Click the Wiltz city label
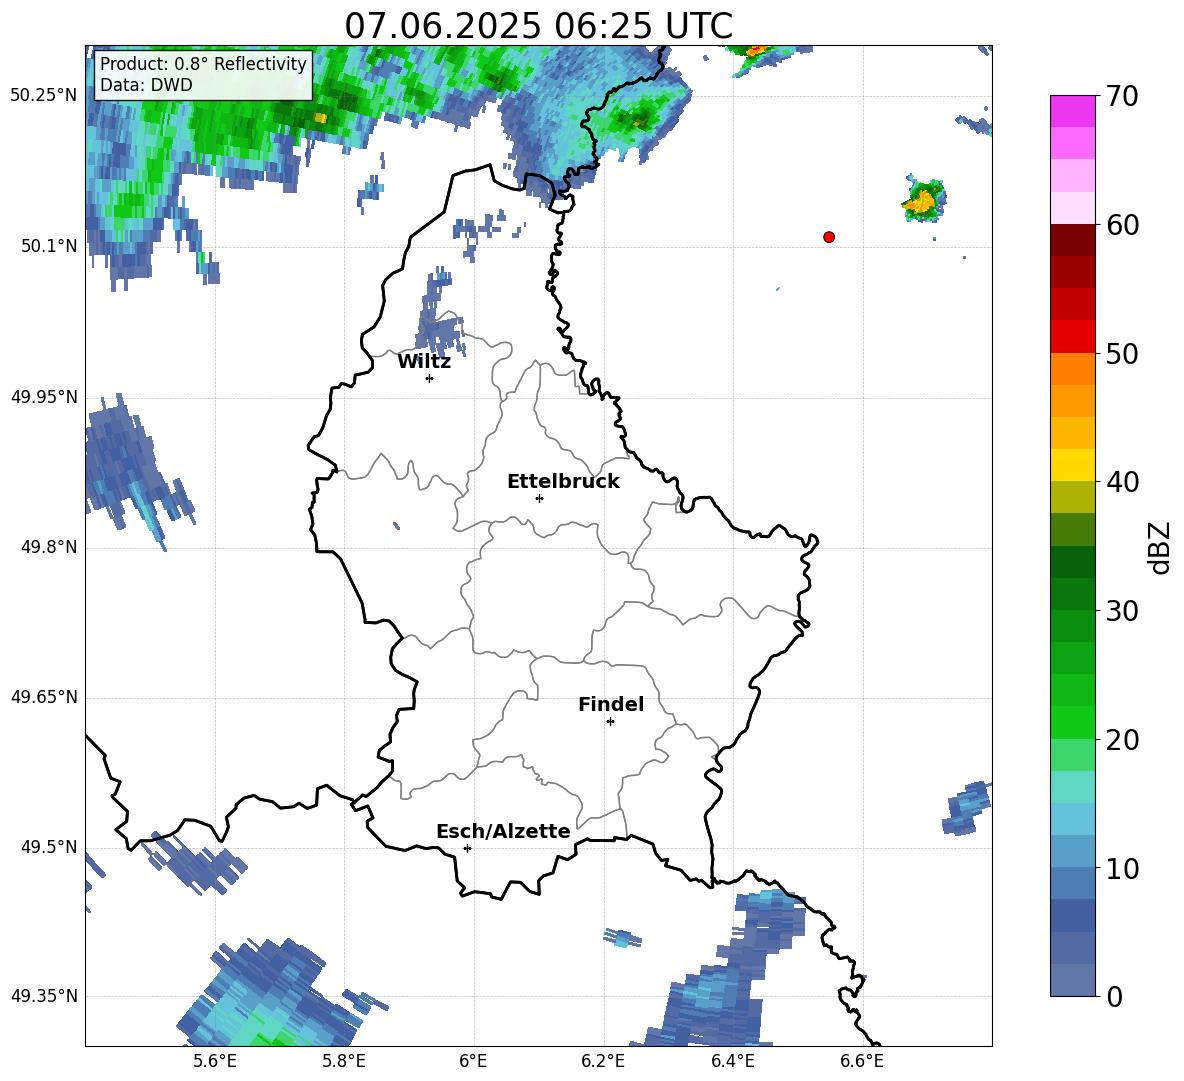 pos(424,362)
